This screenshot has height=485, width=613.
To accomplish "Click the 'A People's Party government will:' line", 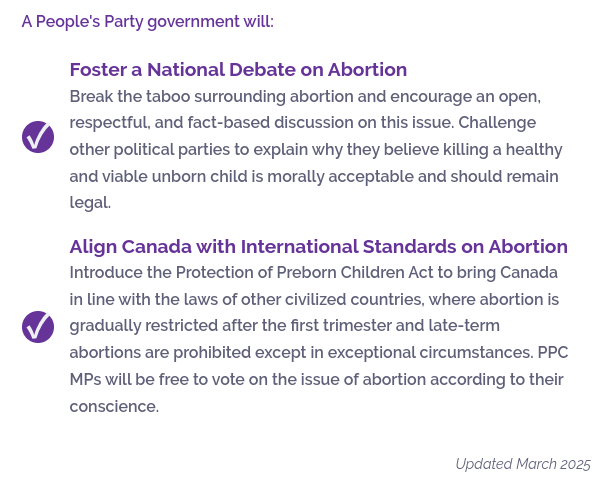I will coord(147,21).
